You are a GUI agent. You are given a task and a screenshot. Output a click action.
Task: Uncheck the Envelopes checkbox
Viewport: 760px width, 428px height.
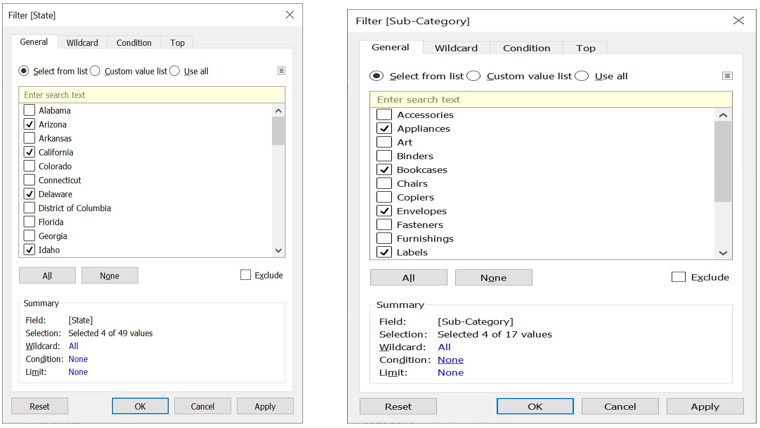click(384, 211)
